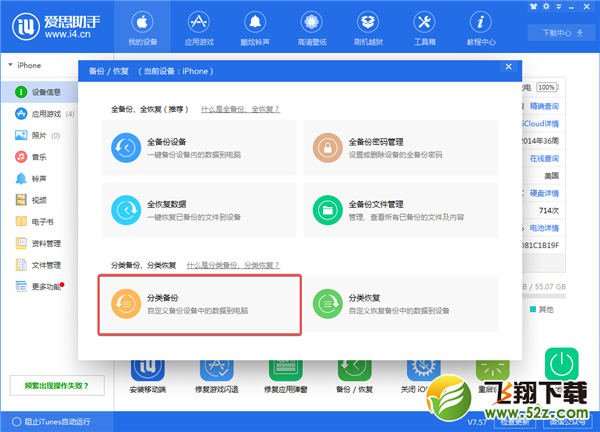600x432 pixels.
Task: Click the 在线查询 link
Action: (544, 158)
